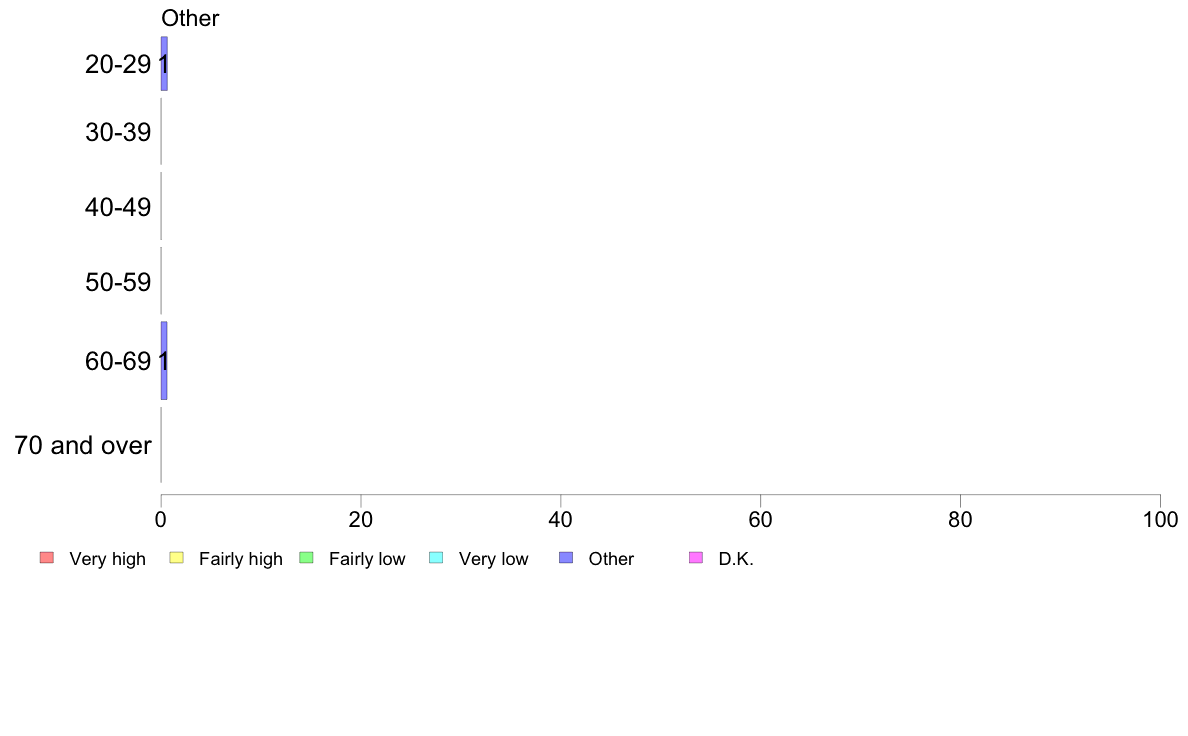Click the 40-49 age group label
The height and width of the screenshot is (736, 1188).
[x=118, y=207]
